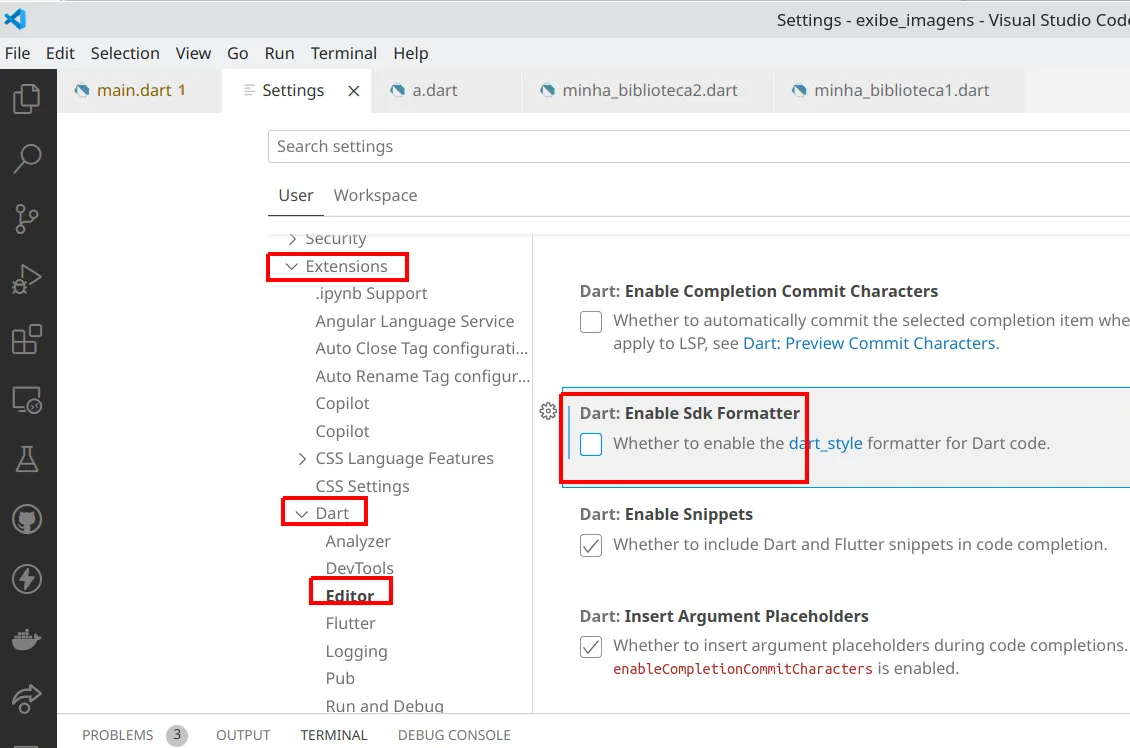
Task: Open the Docker whale icon
Action: (x=27, y=639)
